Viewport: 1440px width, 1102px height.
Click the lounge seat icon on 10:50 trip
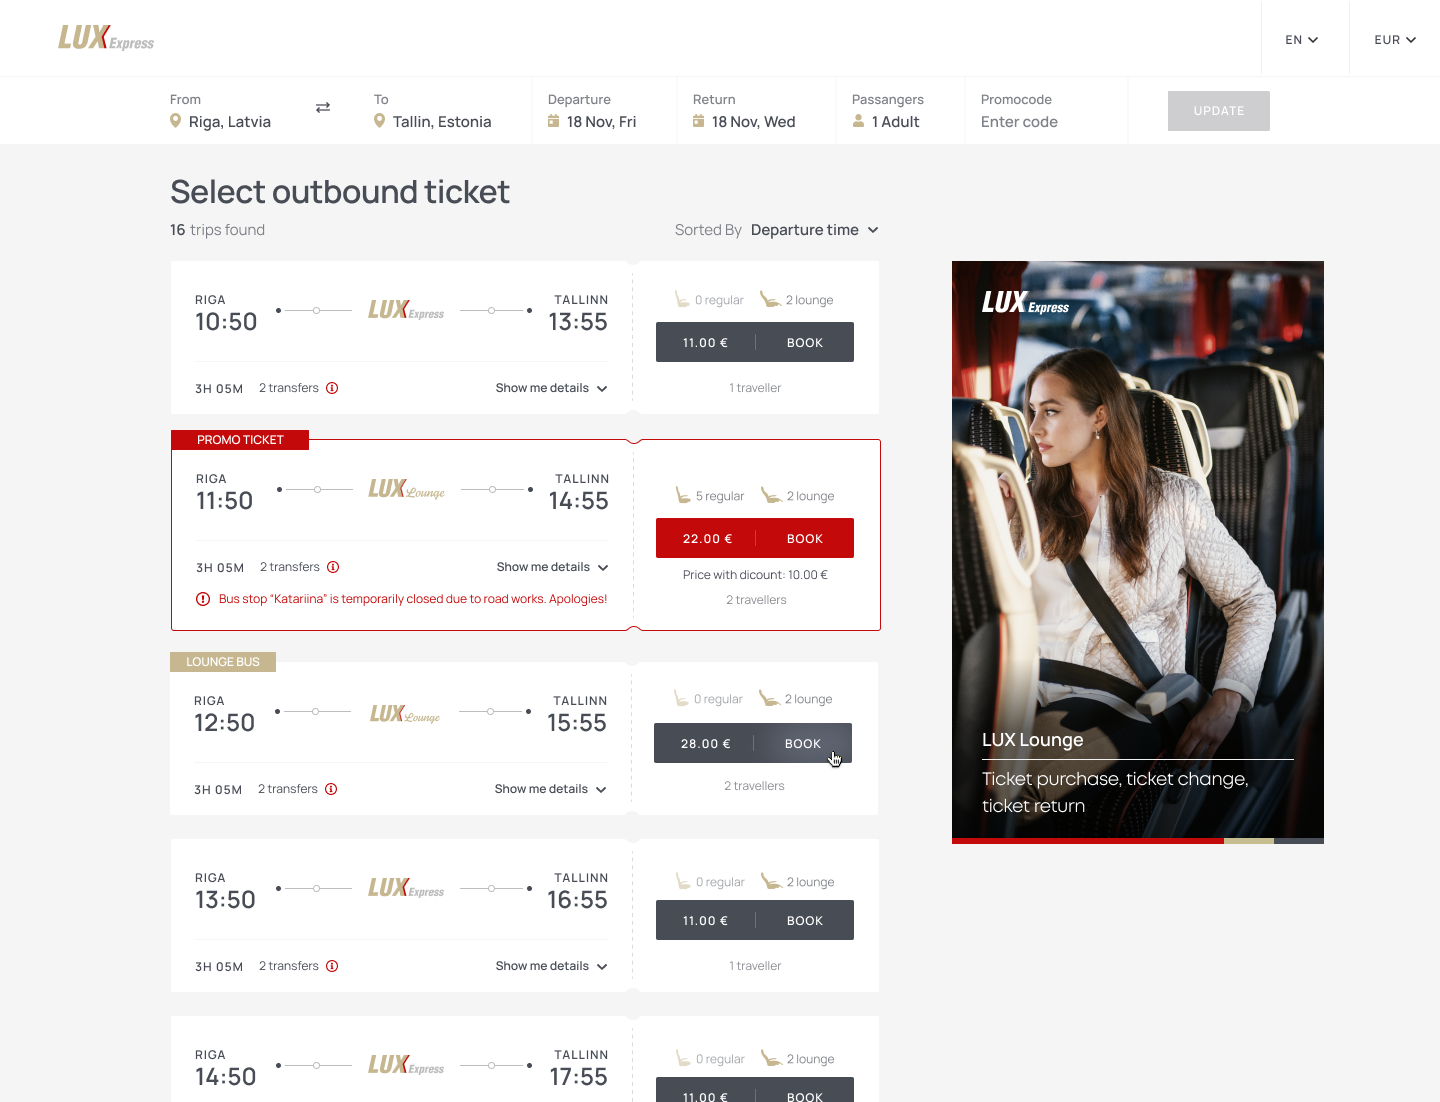770,299
